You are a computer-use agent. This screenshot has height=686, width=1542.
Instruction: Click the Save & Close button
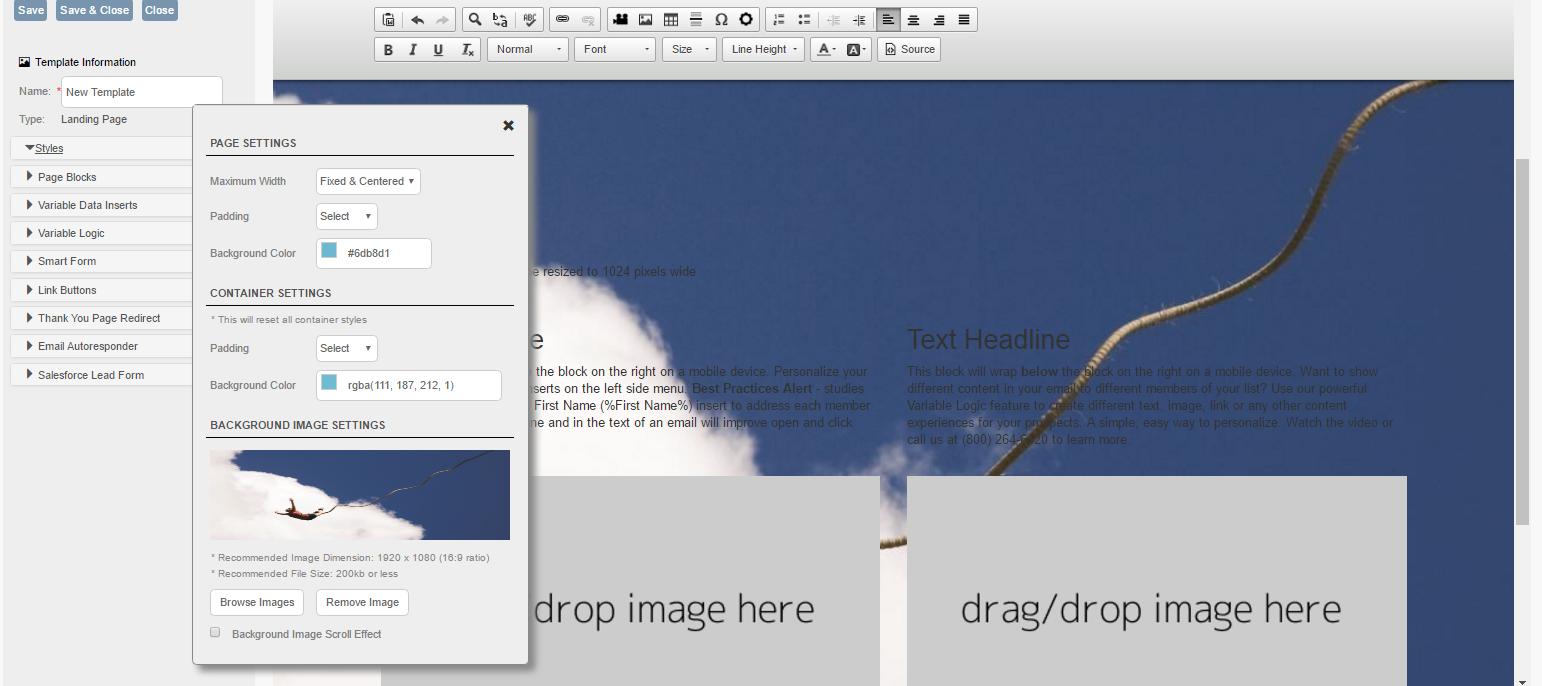point(95,10)
